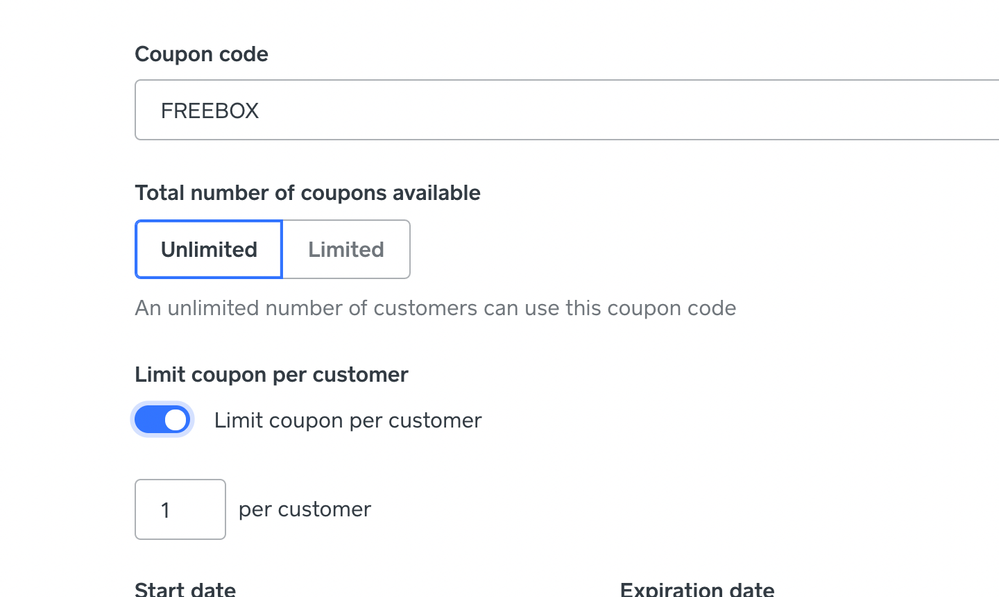Click the per customer quantity field
The width and height of the screenshot is (999, 597).
(180, 510)
